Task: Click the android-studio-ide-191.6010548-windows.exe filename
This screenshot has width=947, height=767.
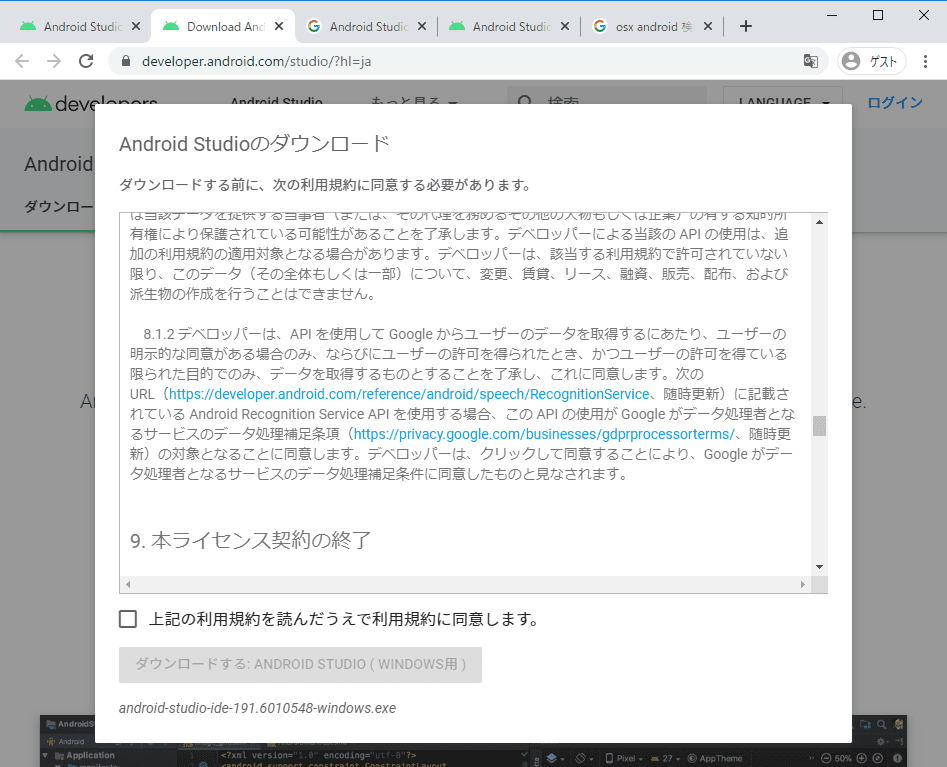Action: [x=257, y=708]
